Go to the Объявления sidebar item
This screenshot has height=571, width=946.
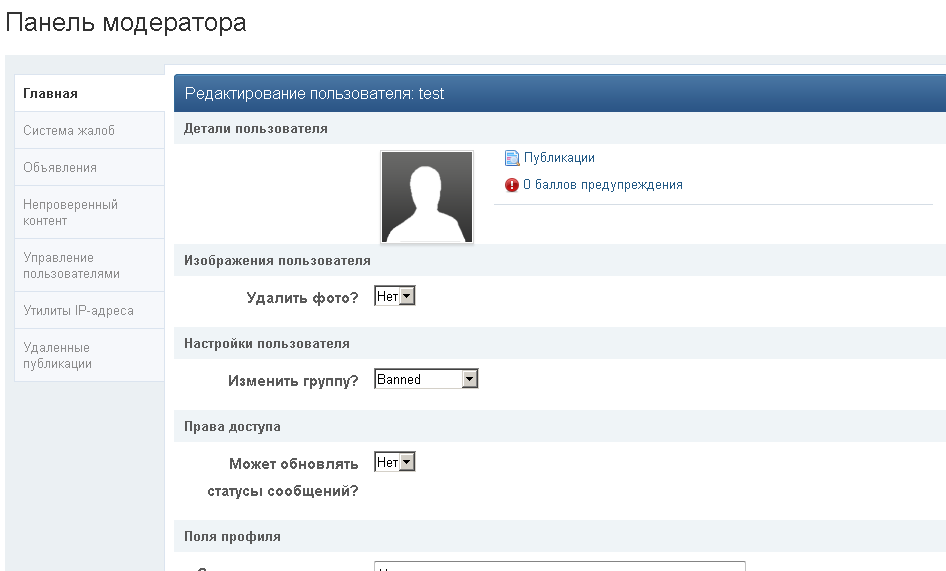pyautogui.click(x=60, y=168)
